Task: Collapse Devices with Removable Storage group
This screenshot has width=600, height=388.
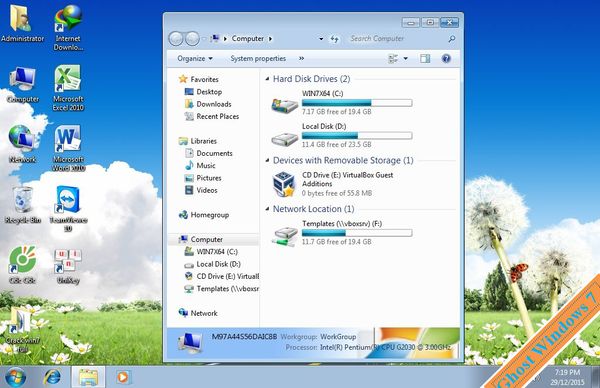Action: point(267,160)
